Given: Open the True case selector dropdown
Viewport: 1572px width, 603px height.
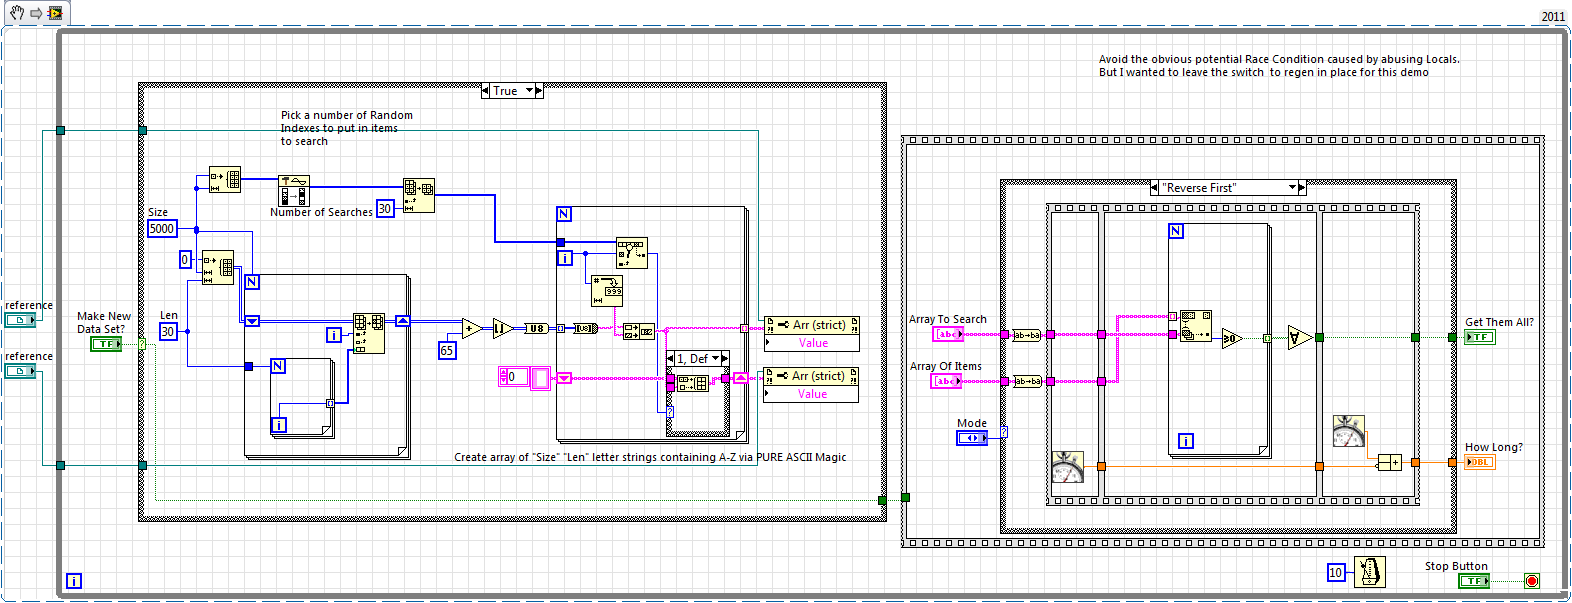Looking at the screenshot, I should click(x=530, y=91).
